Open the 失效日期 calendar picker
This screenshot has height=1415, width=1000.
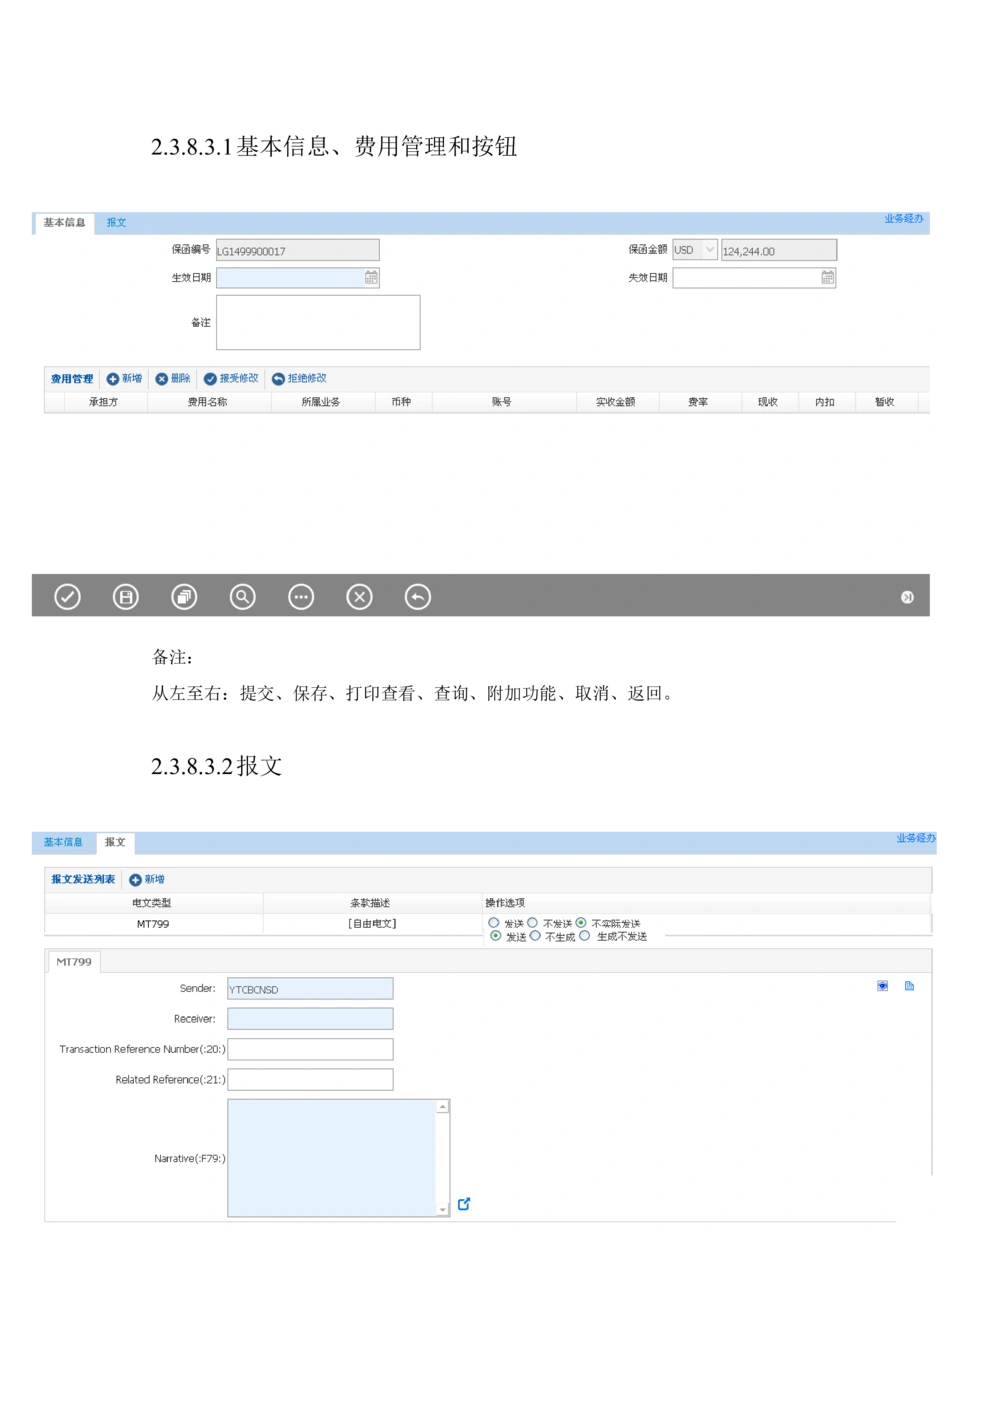(x=828, y=278)
